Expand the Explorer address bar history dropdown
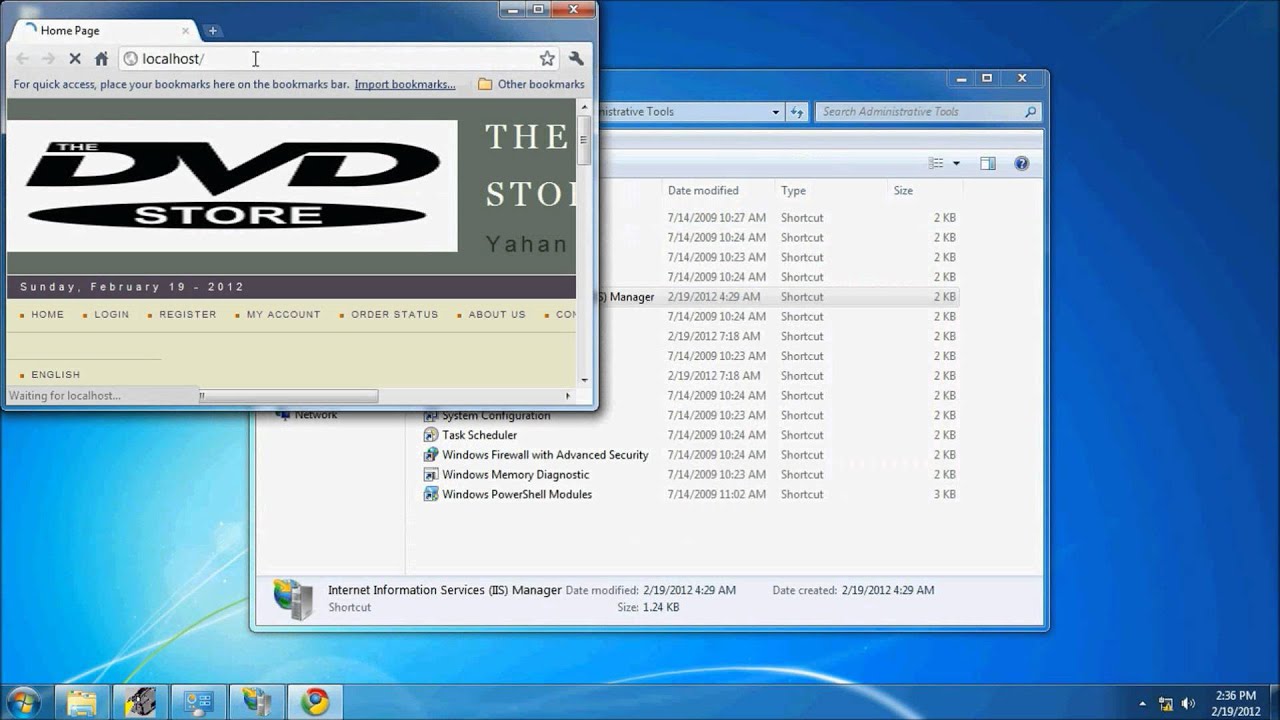The image size is (1280, 720). click(775, 112)
